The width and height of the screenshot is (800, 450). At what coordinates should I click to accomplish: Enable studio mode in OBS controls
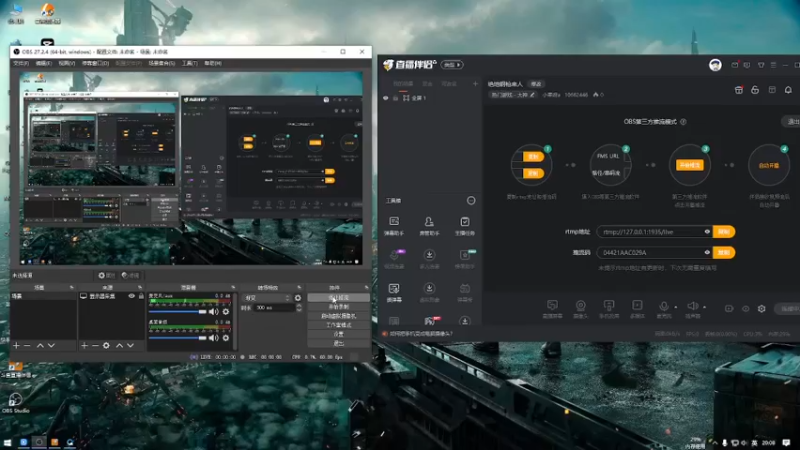tap(339, 325)
